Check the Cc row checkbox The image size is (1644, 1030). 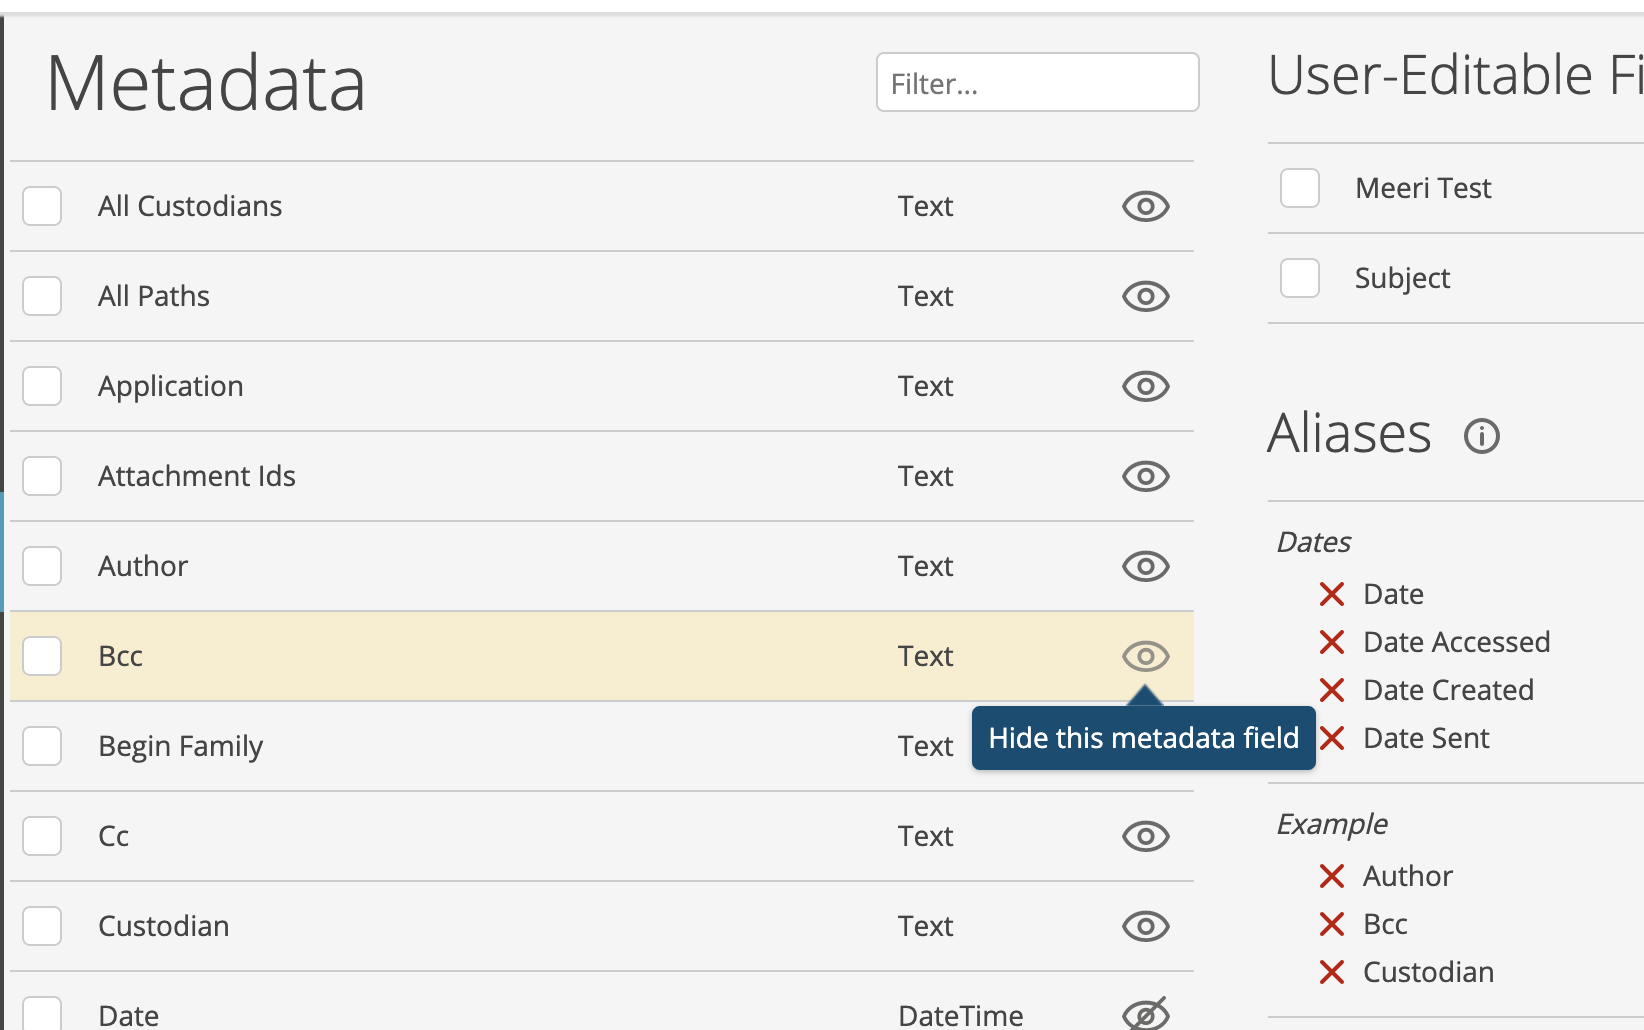coord(42,836)
